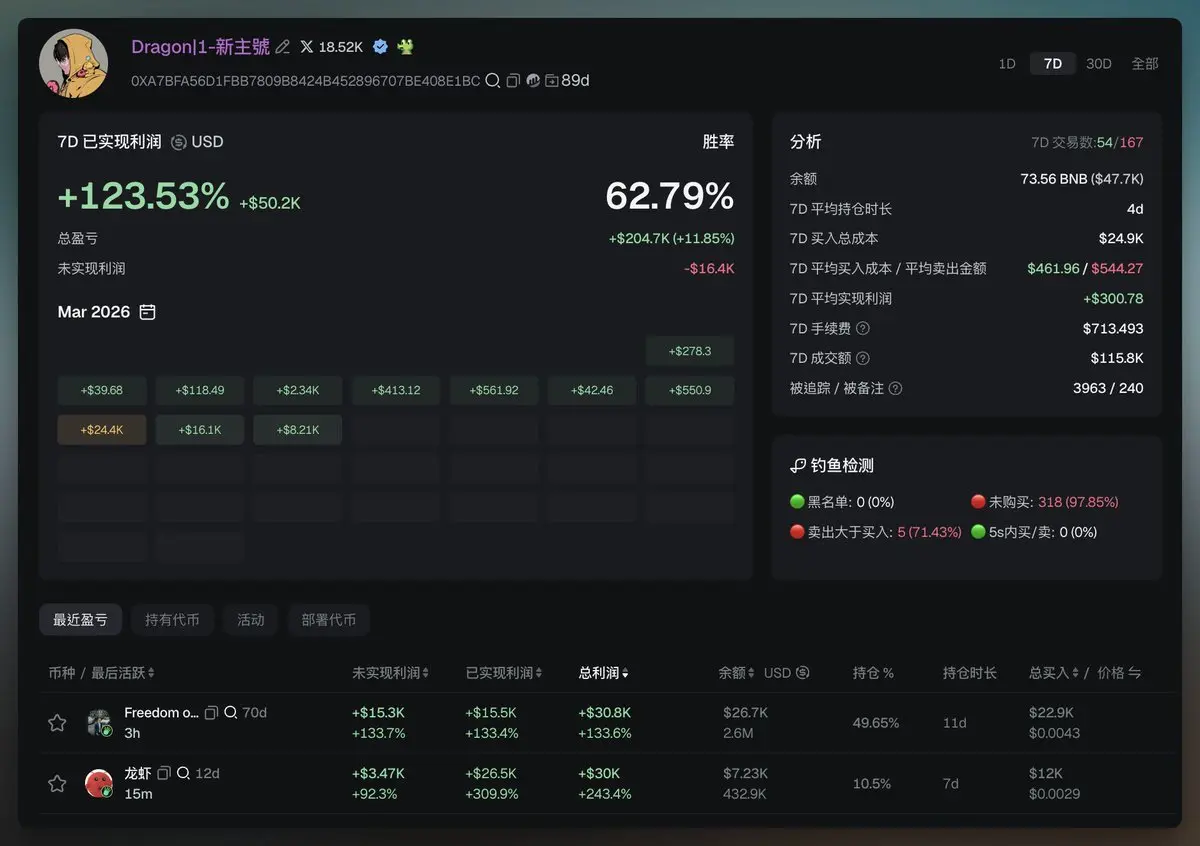Screen dimensions: 1200x846
Task: Click the green frog emoji badge
Action: 405,47
